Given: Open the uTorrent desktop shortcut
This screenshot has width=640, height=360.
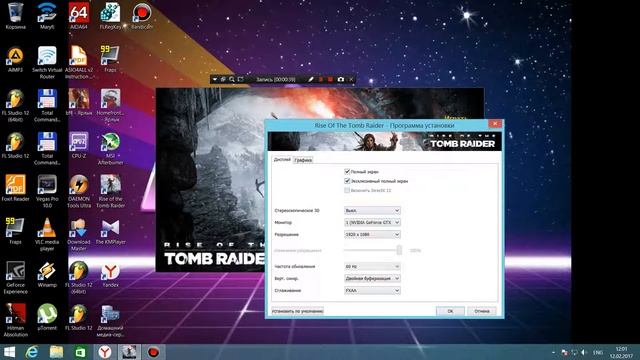Looking at the screenshot, I should click(x=47, y=317).
